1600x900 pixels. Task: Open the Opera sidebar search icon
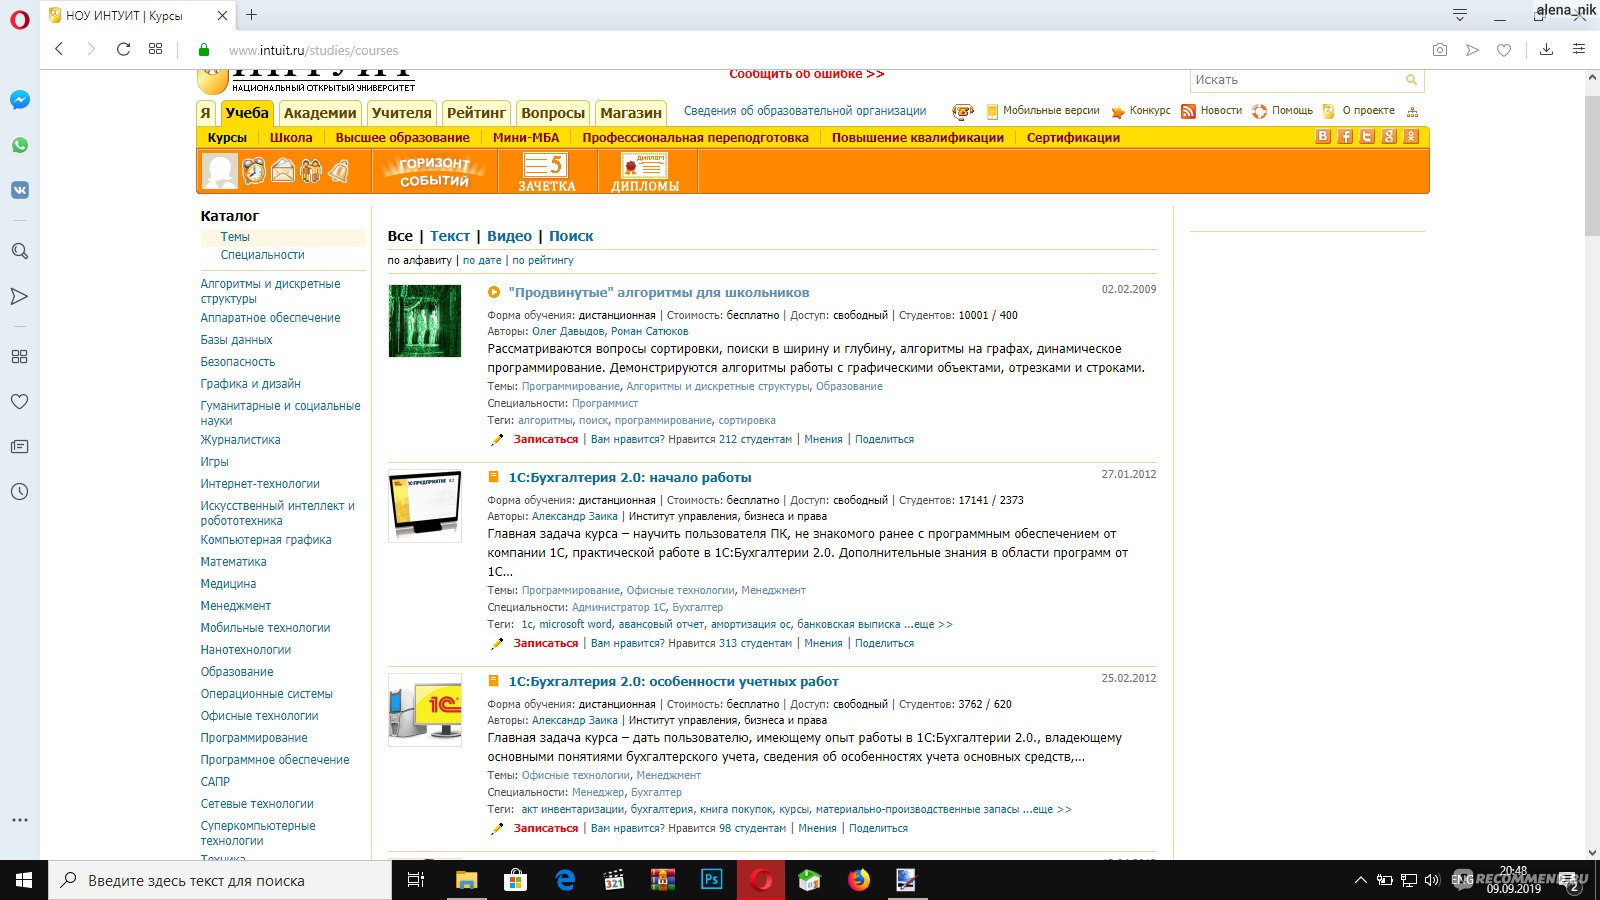coord(20,251)
